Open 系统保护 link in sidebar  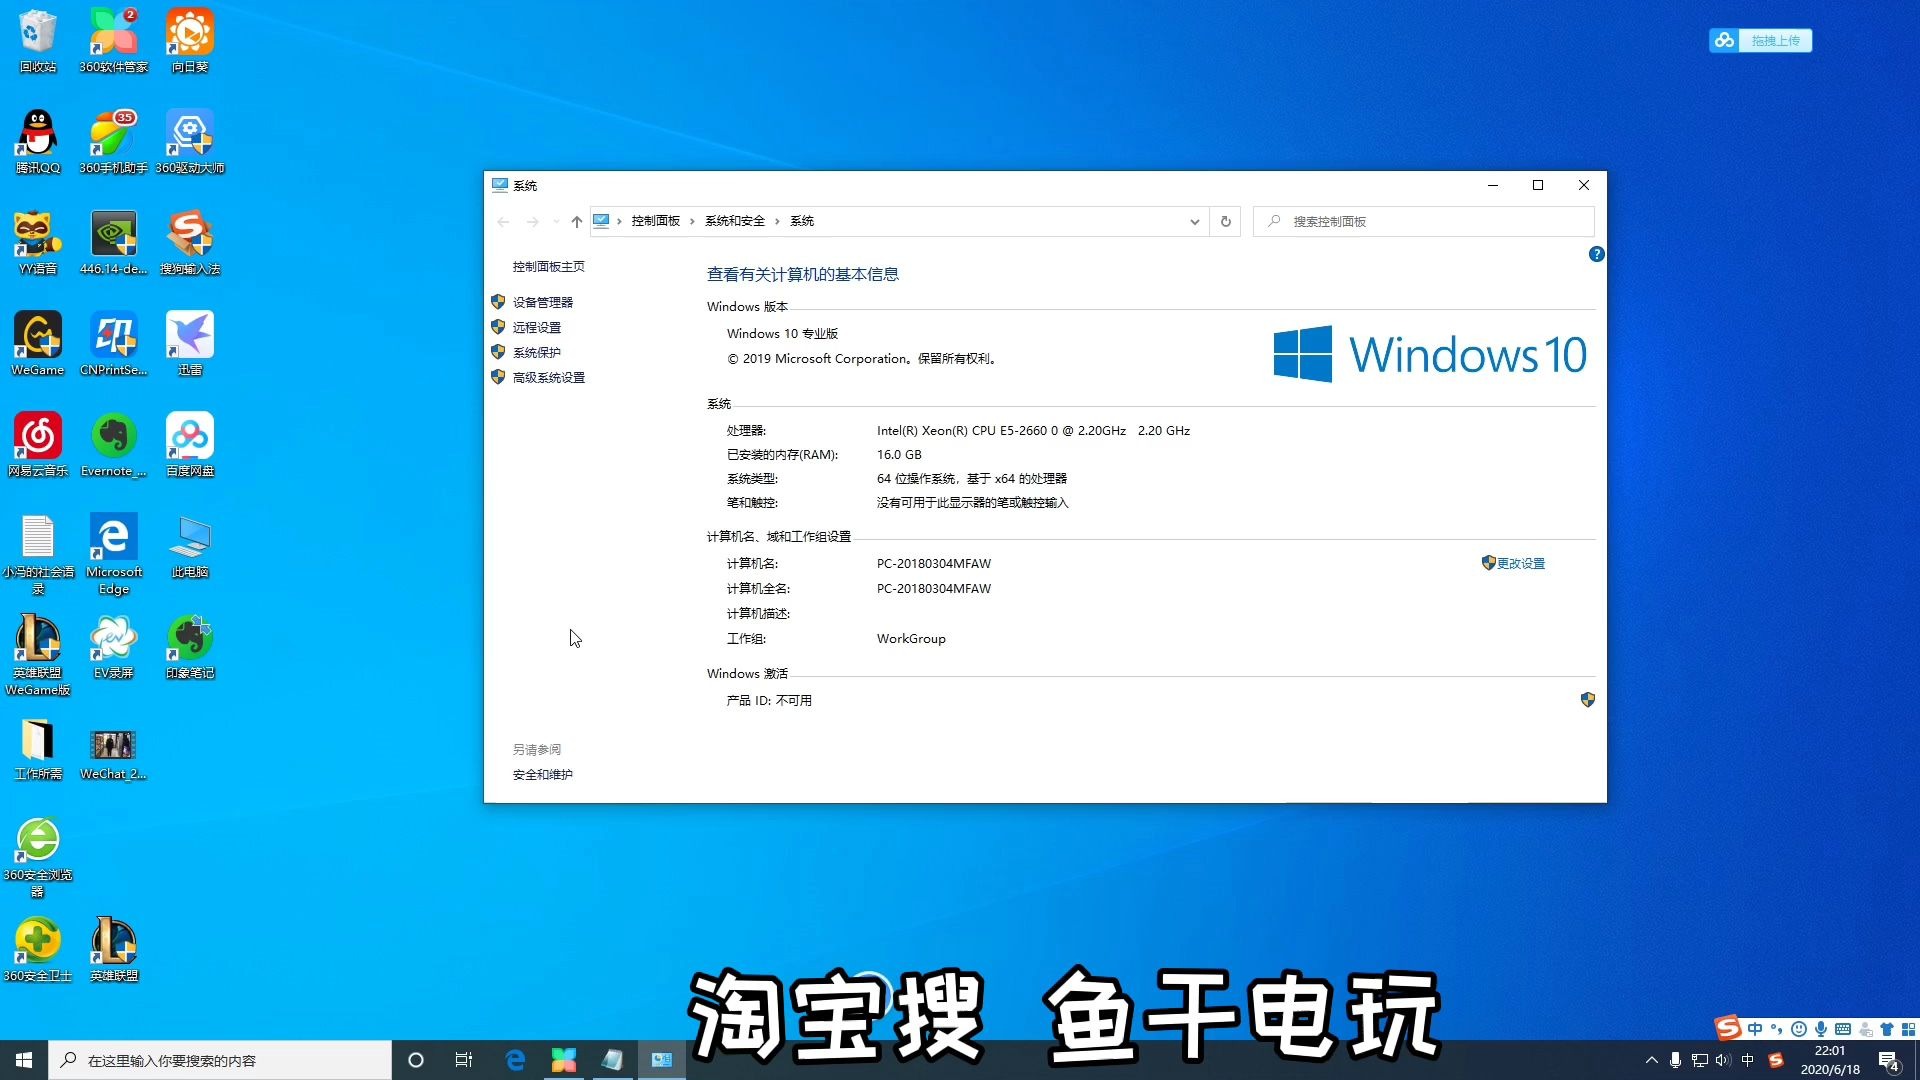(x=536, y=352)
